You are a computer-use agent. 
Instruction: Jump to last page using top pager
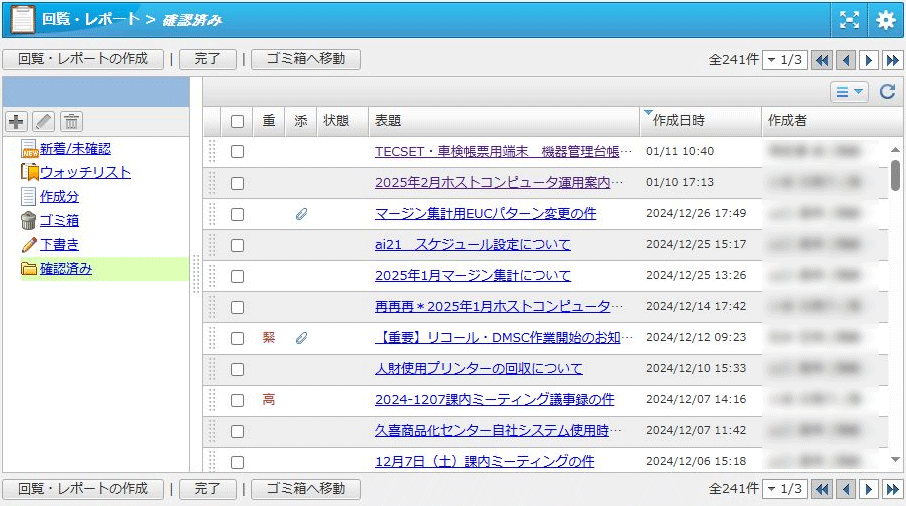click(893, 60)
